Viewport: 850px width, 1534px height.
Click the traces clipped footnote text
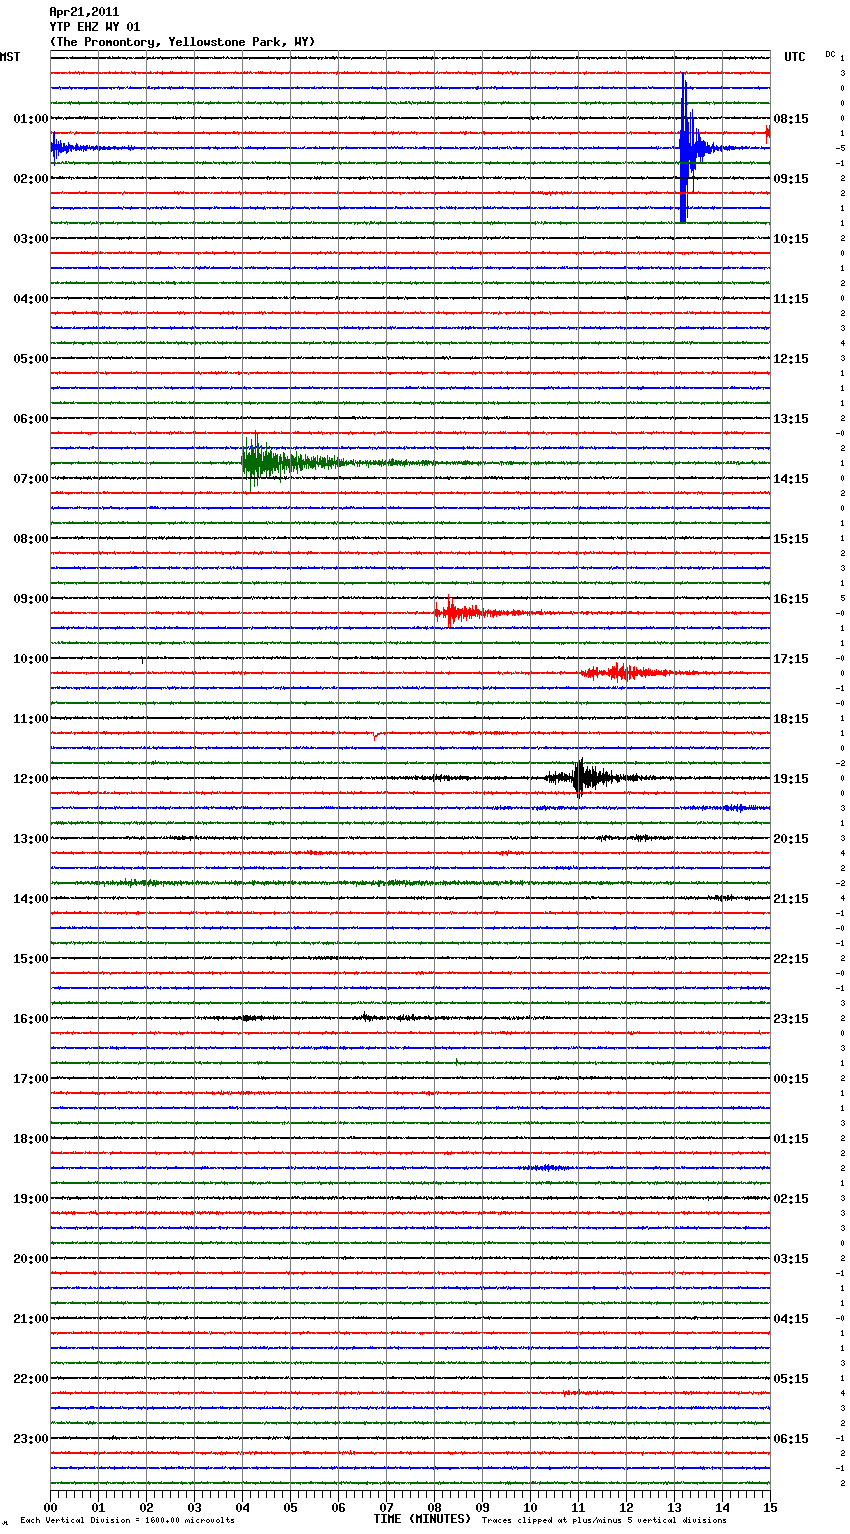coord(604,1521)
